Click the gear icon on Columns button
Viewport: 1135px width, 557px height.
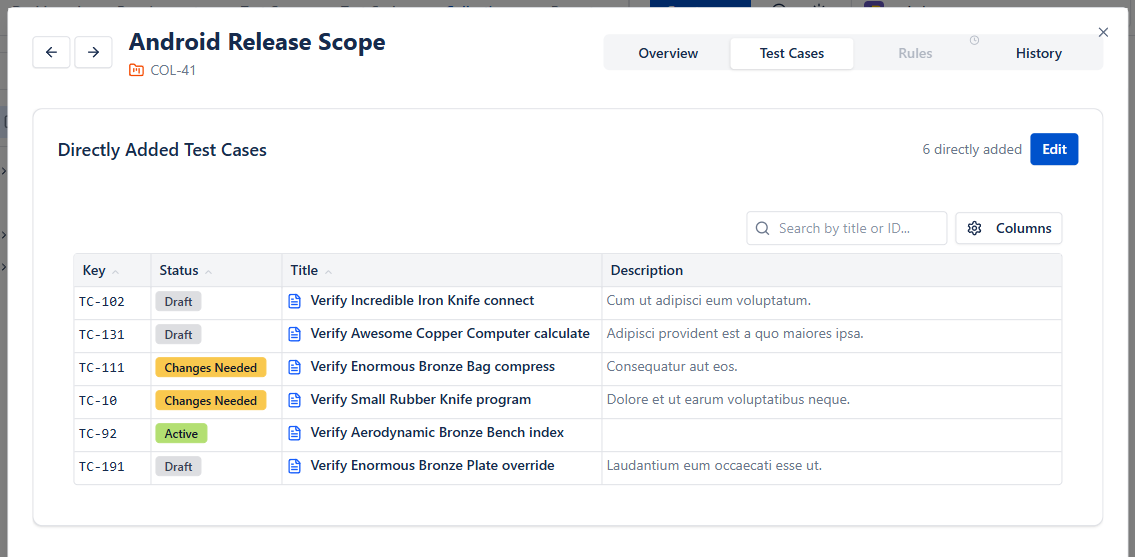(975, 228)
